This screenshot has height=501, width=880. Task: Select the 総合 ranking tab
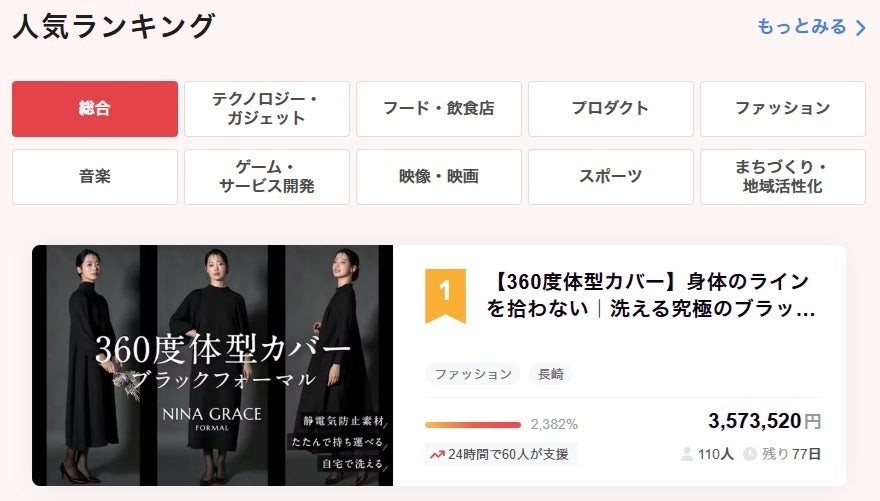click(x=95, y=109)
